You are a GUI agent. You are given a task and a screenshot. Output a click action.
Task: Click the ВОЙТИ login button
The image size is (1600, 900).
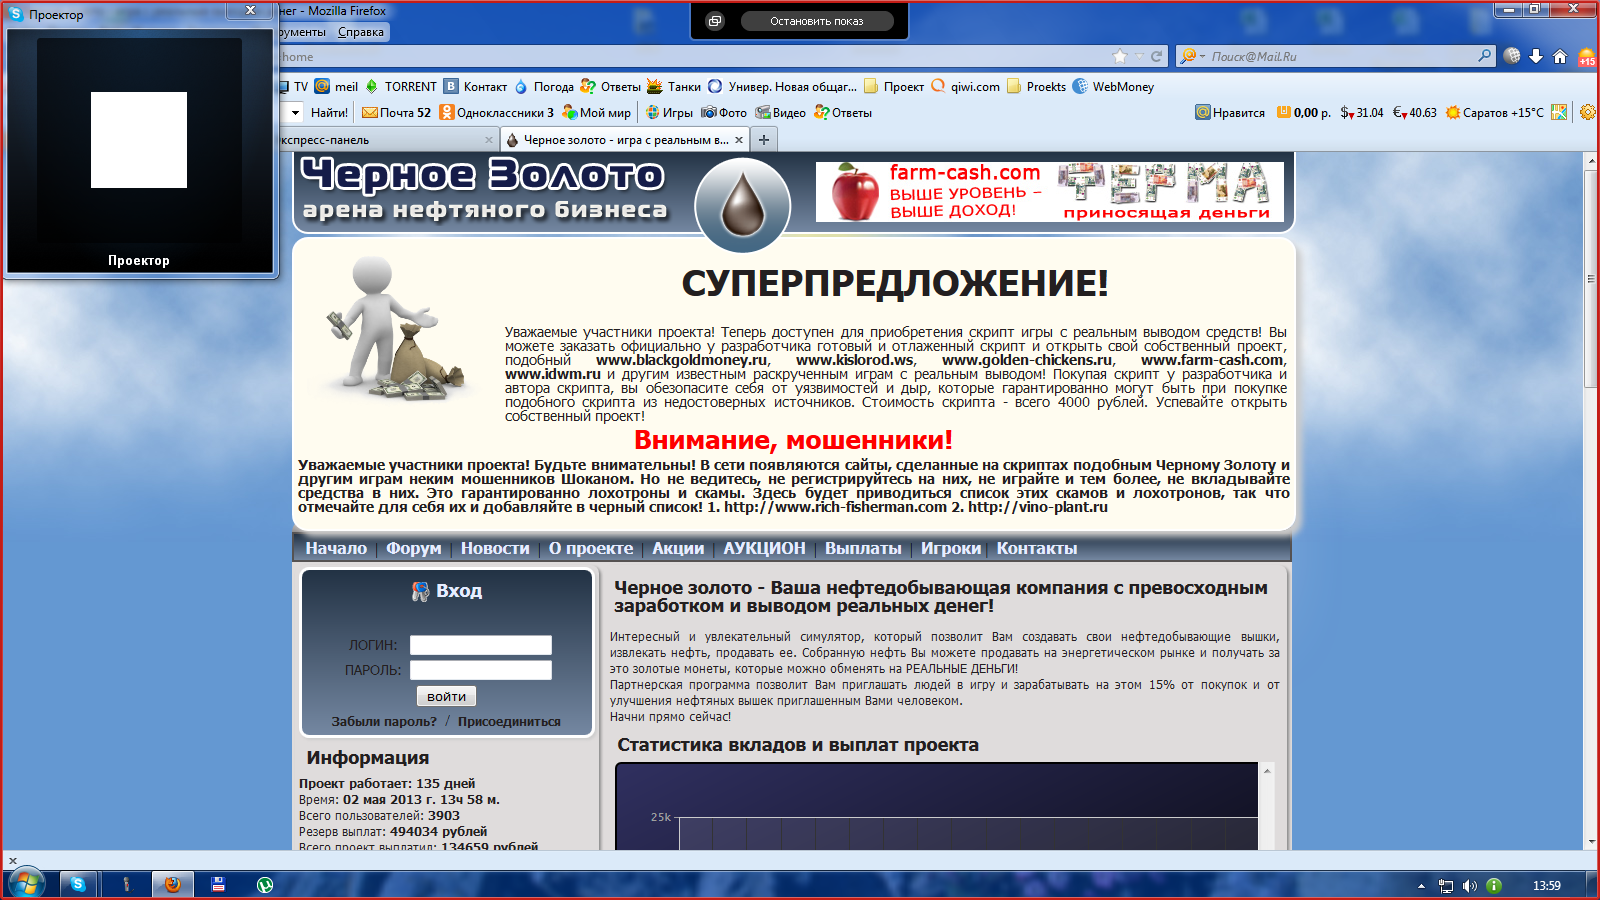point(446,696)
